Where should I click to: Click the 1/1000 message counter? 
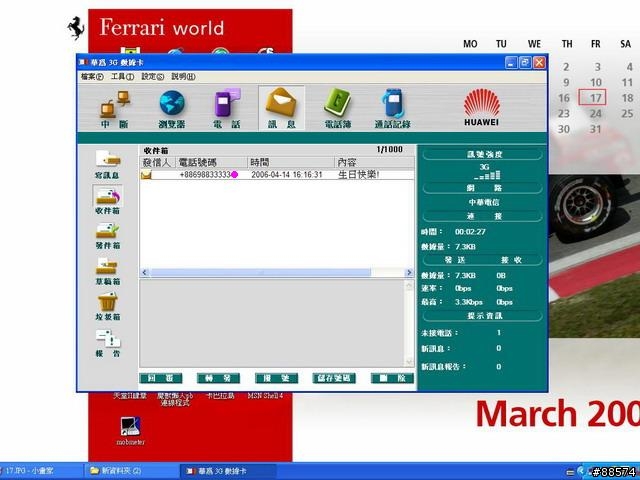389,149
